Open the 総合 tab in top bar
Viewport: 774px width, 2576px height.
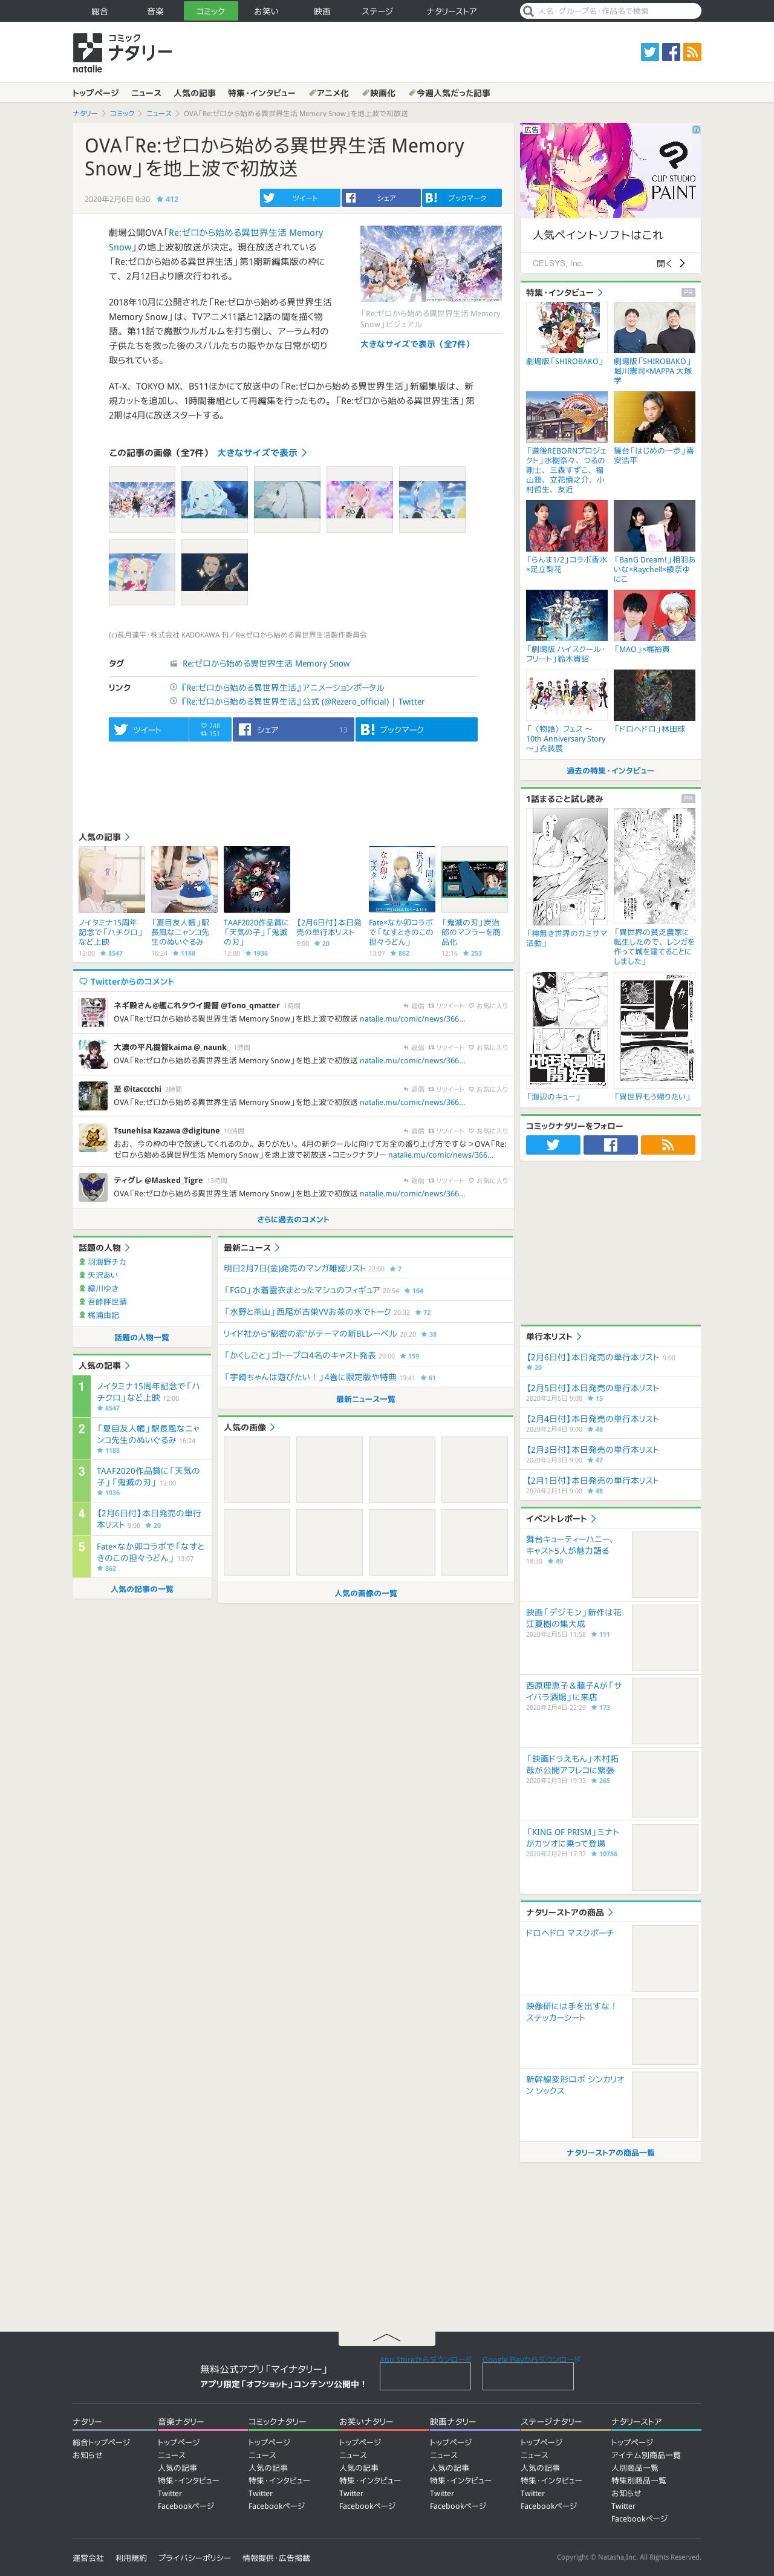pyautogui.click(x=99, y=11)
